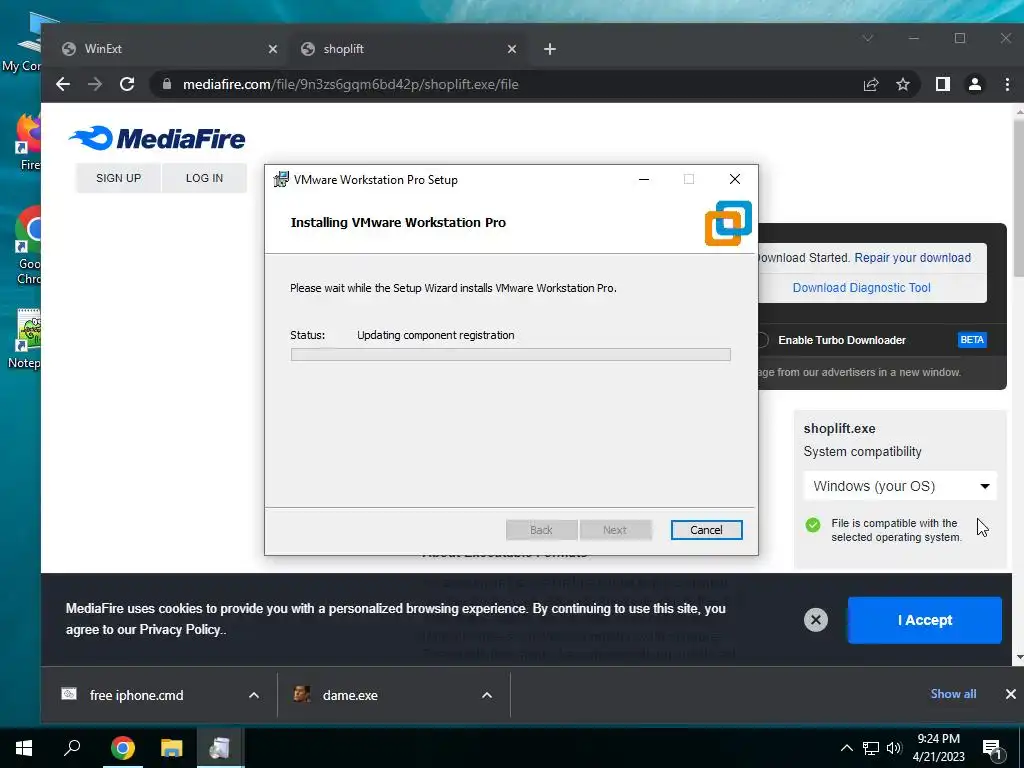Open the Chrome profile avatar
The width and height of the screenshot is (1024, 768).
tap(974, 84)
